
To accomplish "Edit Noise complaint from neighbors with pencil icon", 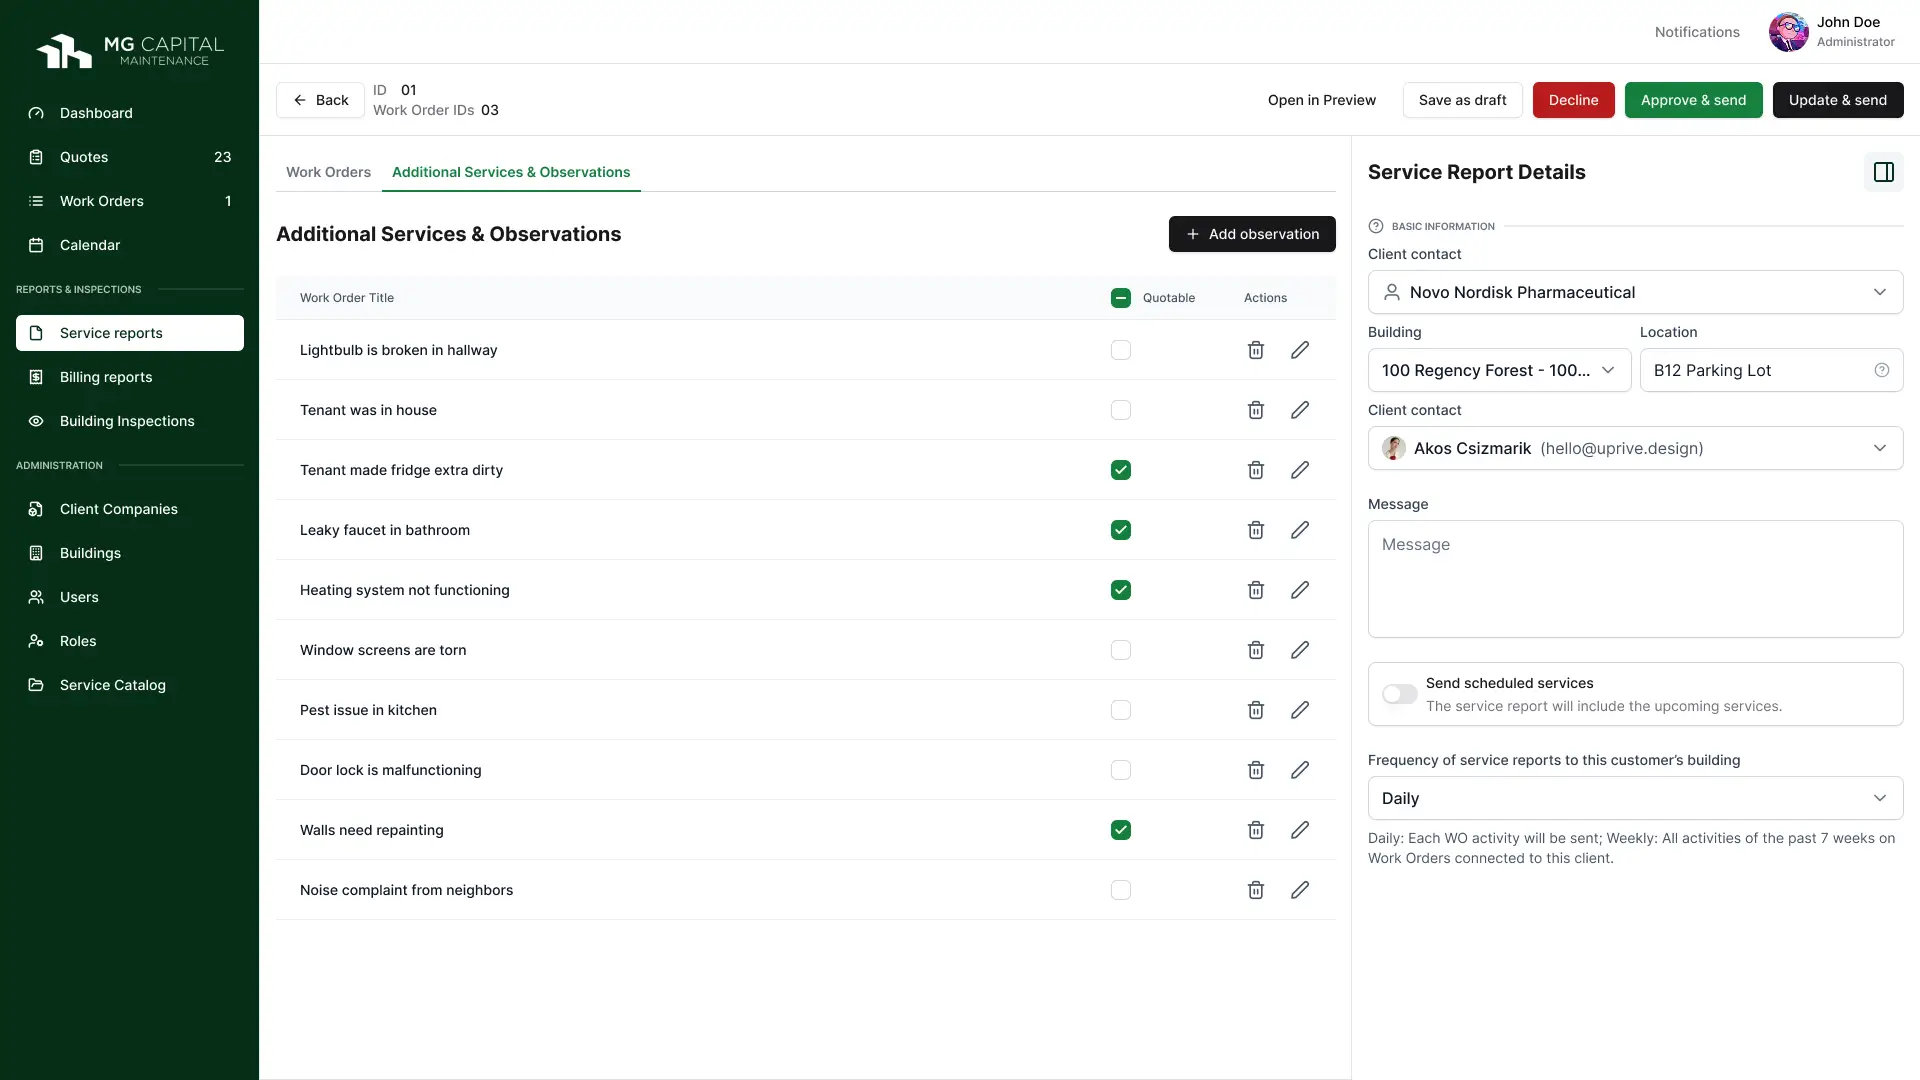I will click(1300, 890).
